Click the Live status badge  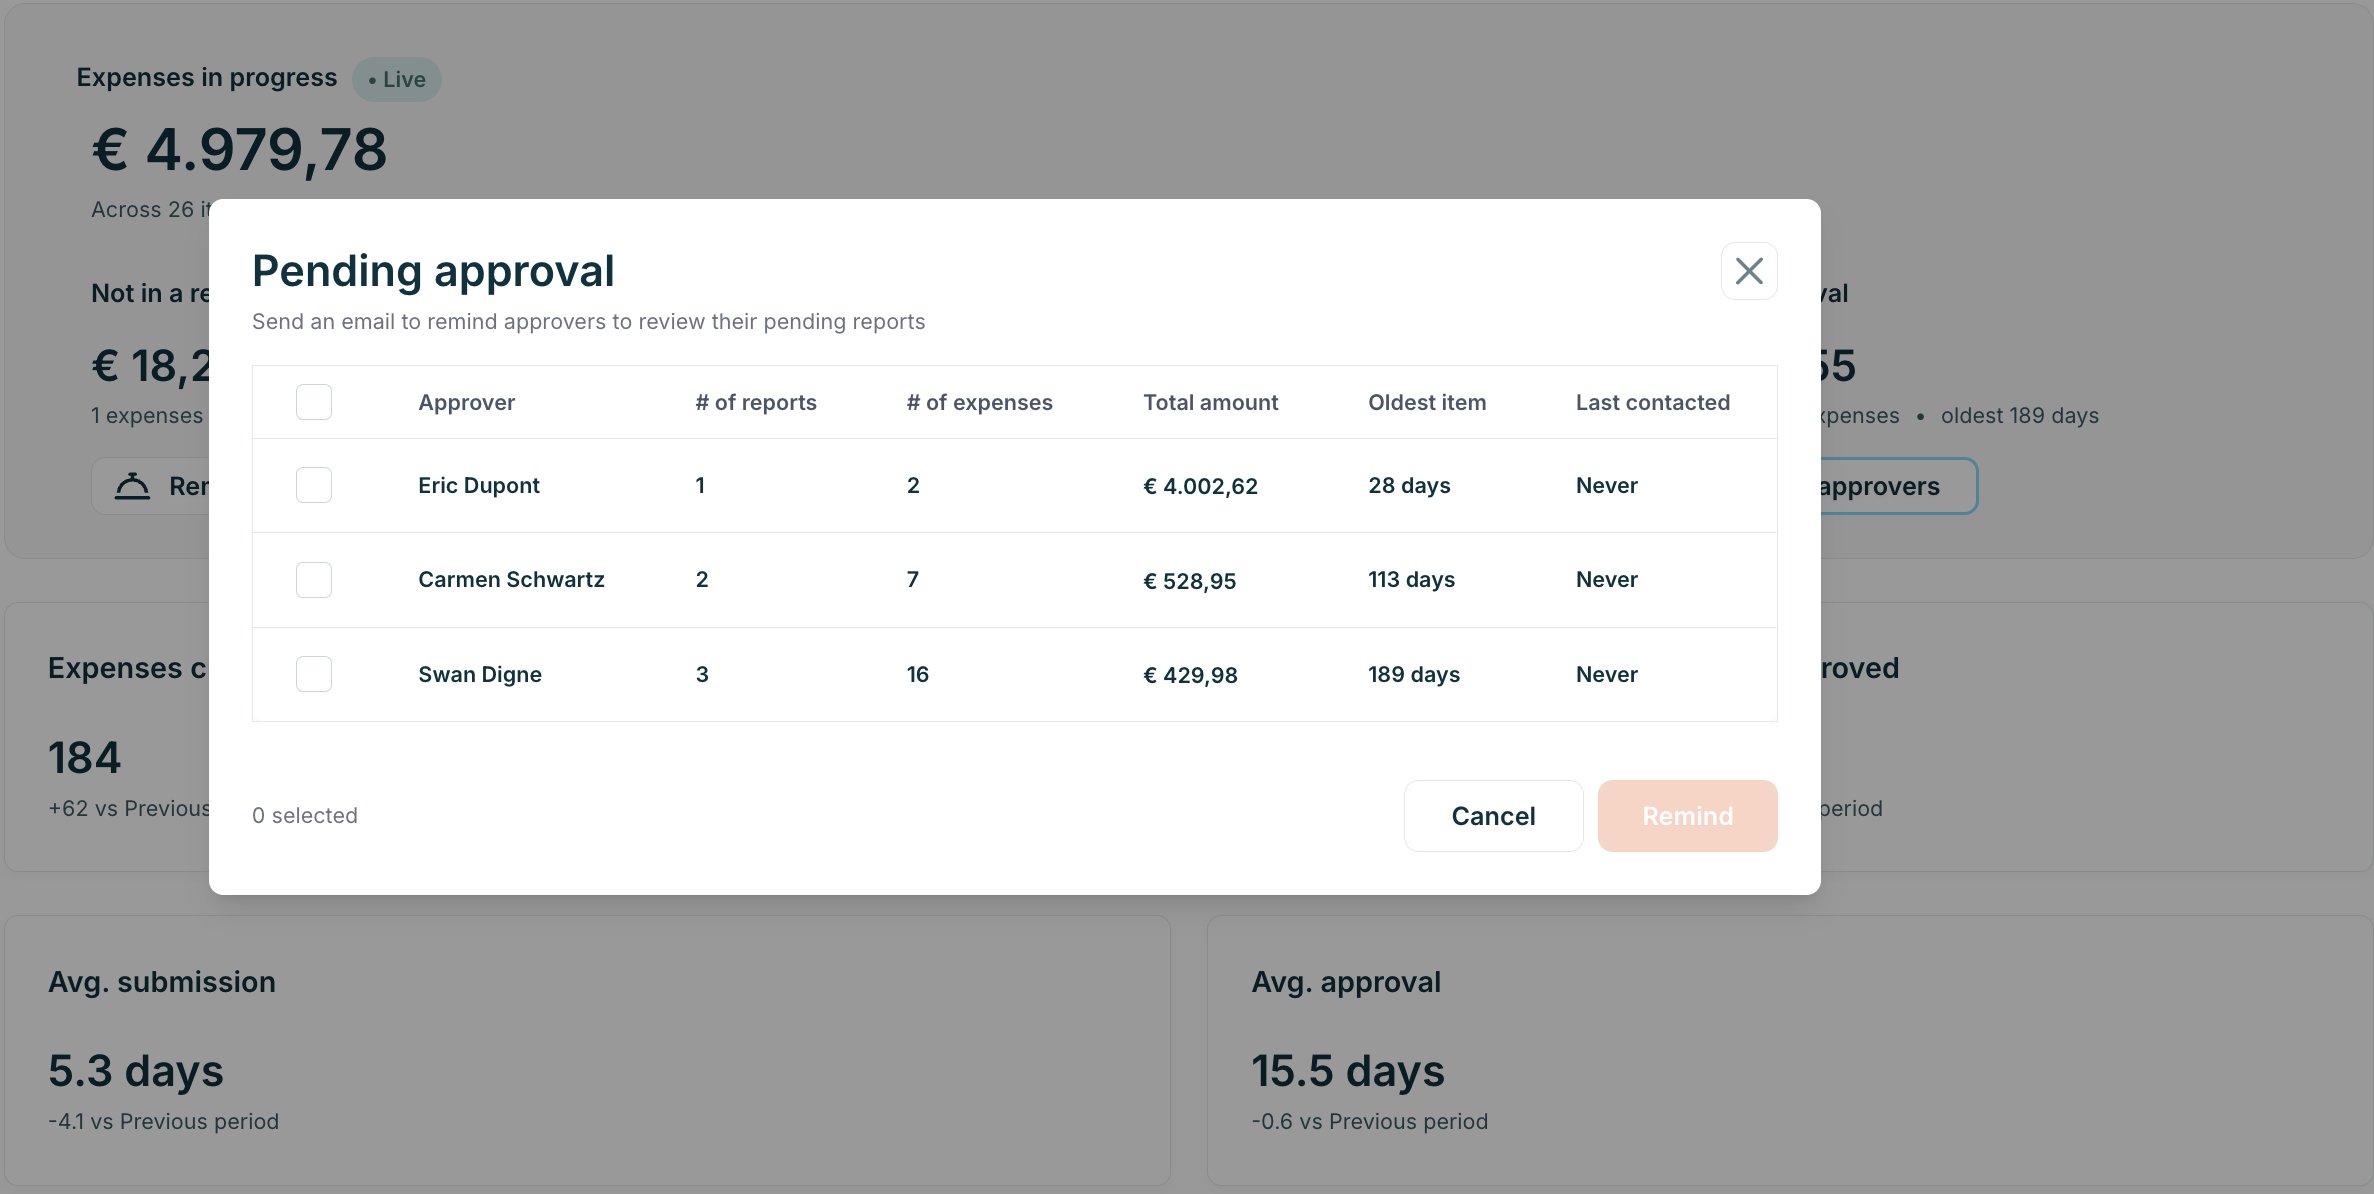[x=396, y=79]
